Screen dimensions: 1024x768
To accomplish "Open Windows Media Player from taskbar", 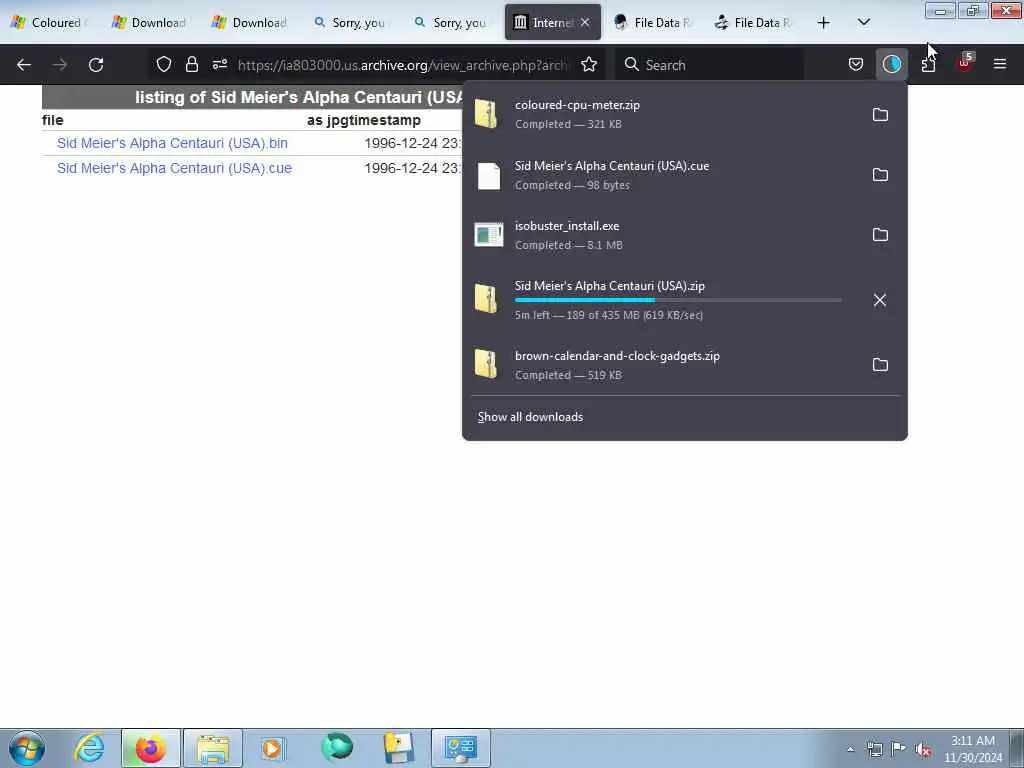I will [273, 748].
